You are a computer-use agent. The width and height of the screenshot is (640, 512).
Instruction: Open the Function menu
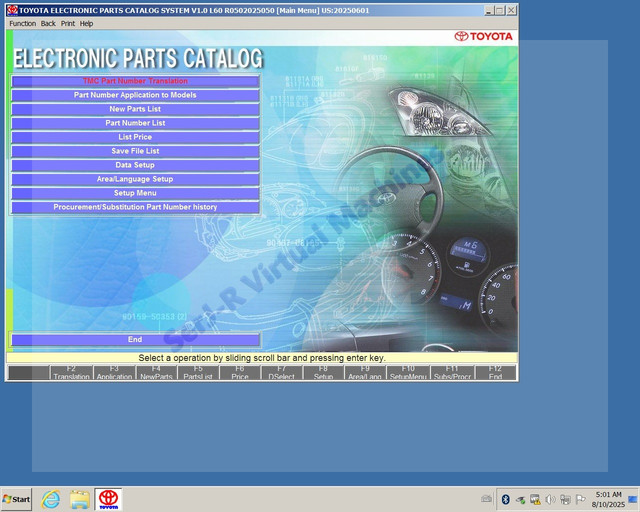coord(22,24)
